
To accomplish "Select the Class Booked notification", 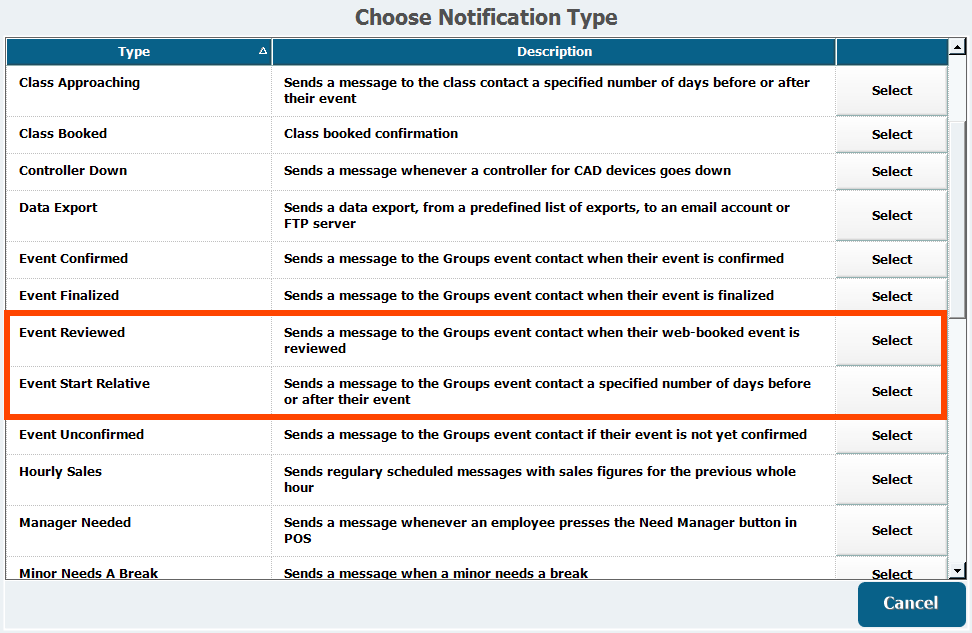I will click(x=891, y=134).
